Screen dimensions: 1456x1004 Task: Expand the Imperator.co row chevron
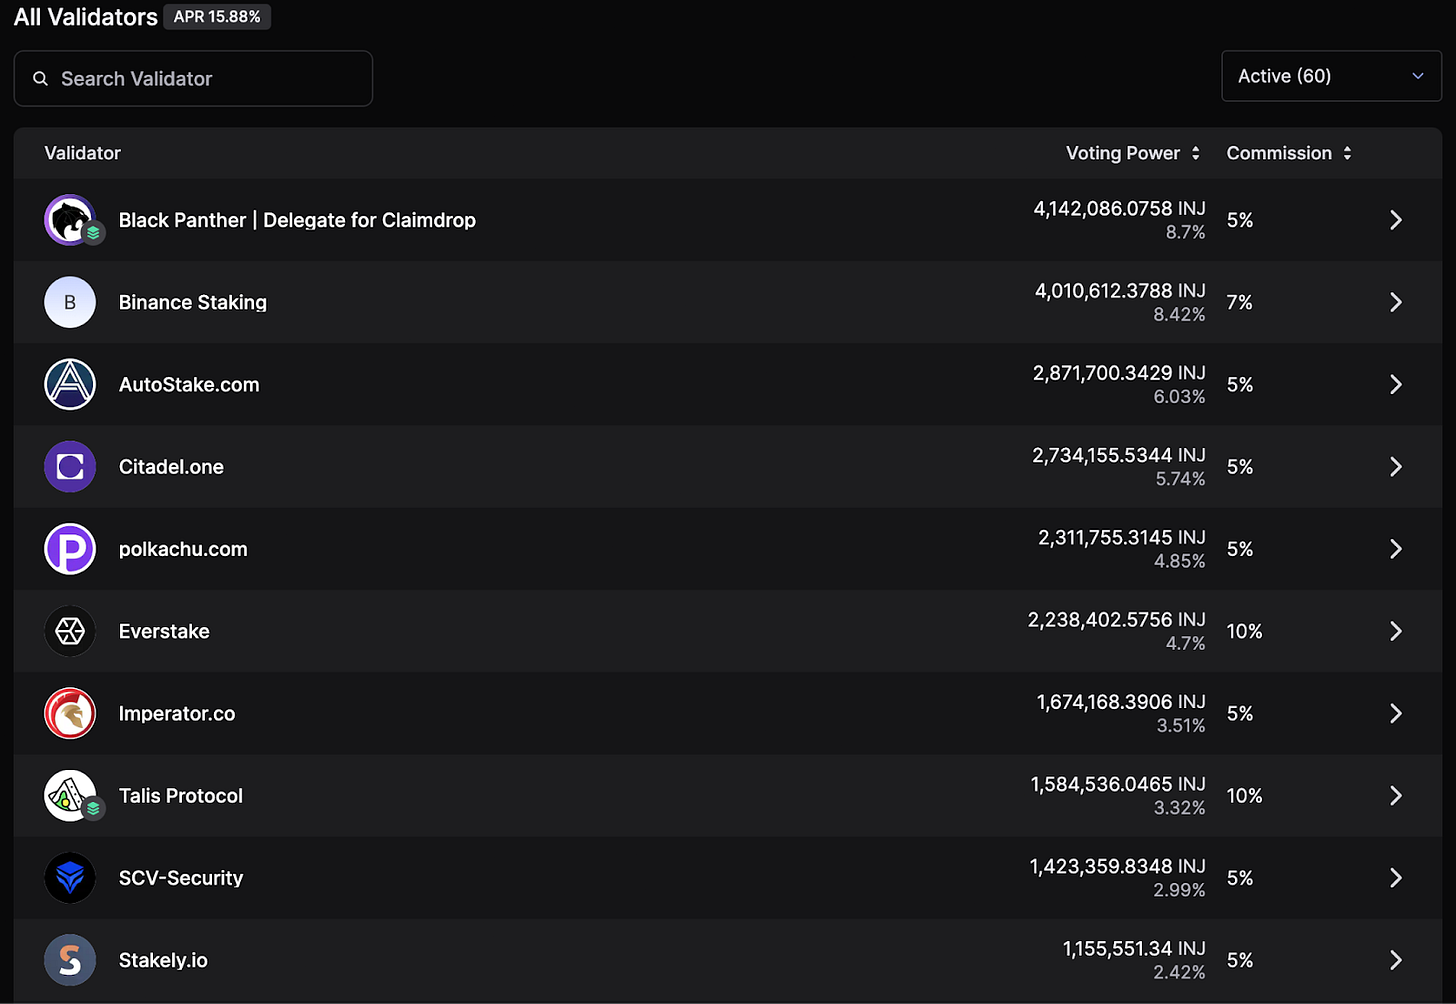(x=1396, y=713)
